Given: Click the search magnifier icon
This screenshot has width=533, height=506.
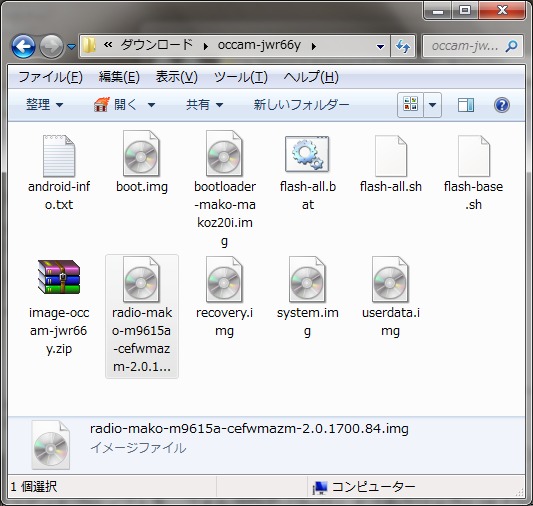Looking at the screenshot, I should (512, 46).
